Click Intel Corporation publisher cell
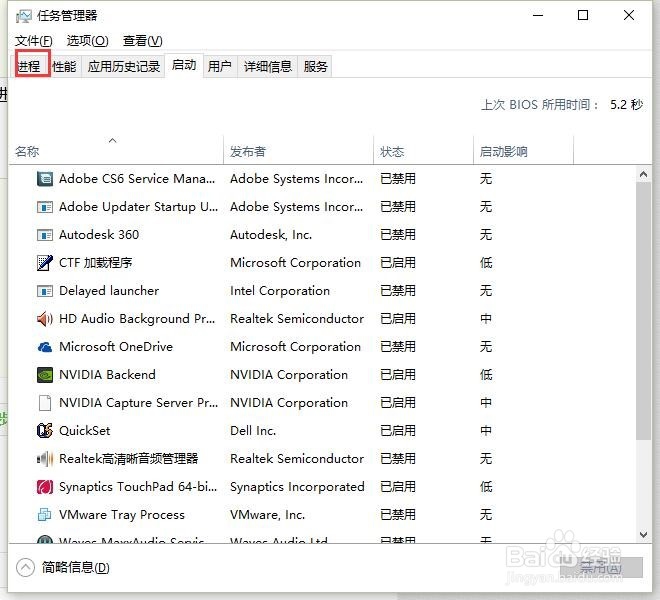 pos(280,291)
